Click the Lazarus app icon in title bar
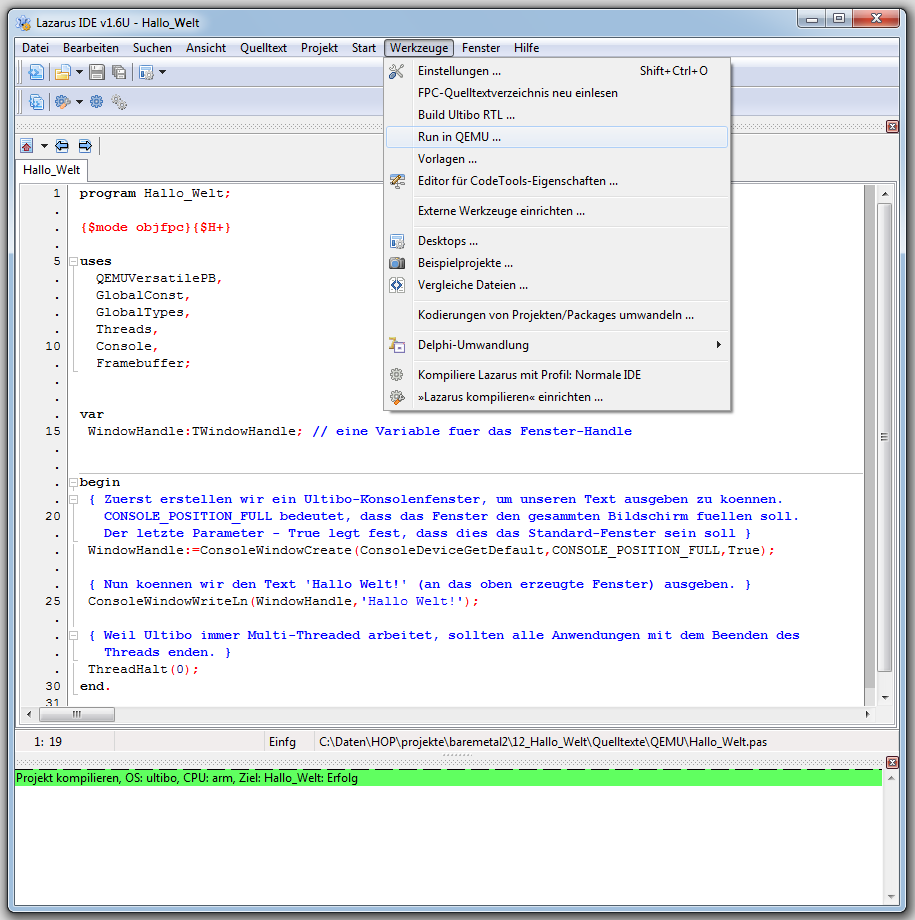 point(23,23)
